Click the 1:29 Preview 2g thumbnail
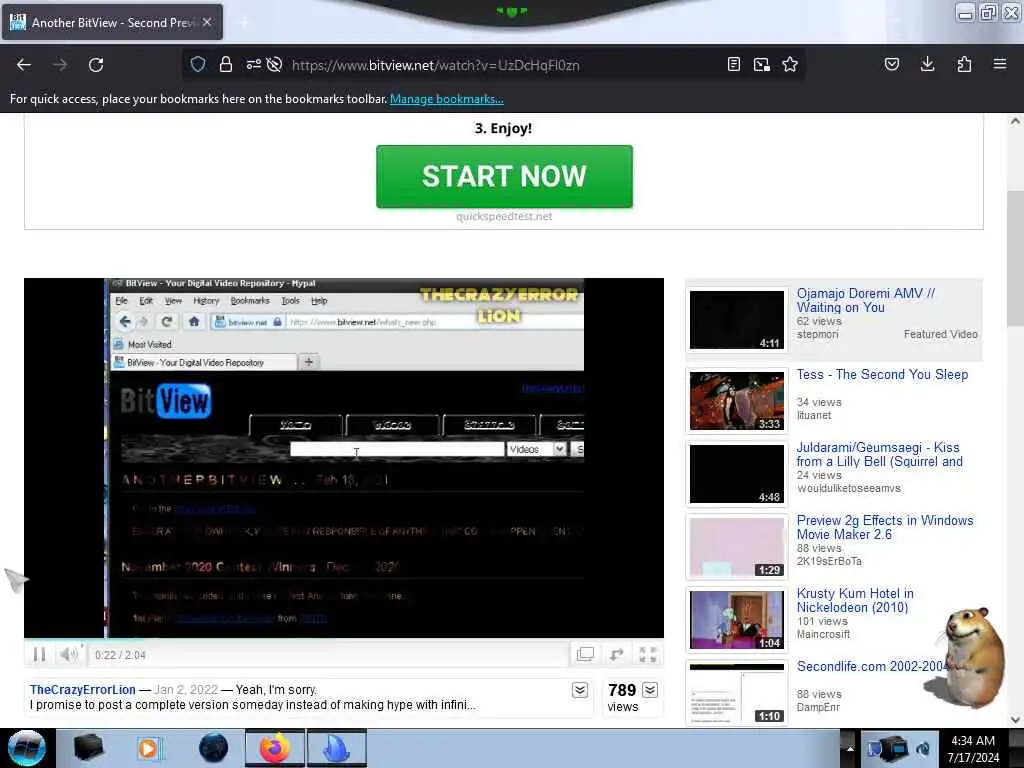 point(737,547)
